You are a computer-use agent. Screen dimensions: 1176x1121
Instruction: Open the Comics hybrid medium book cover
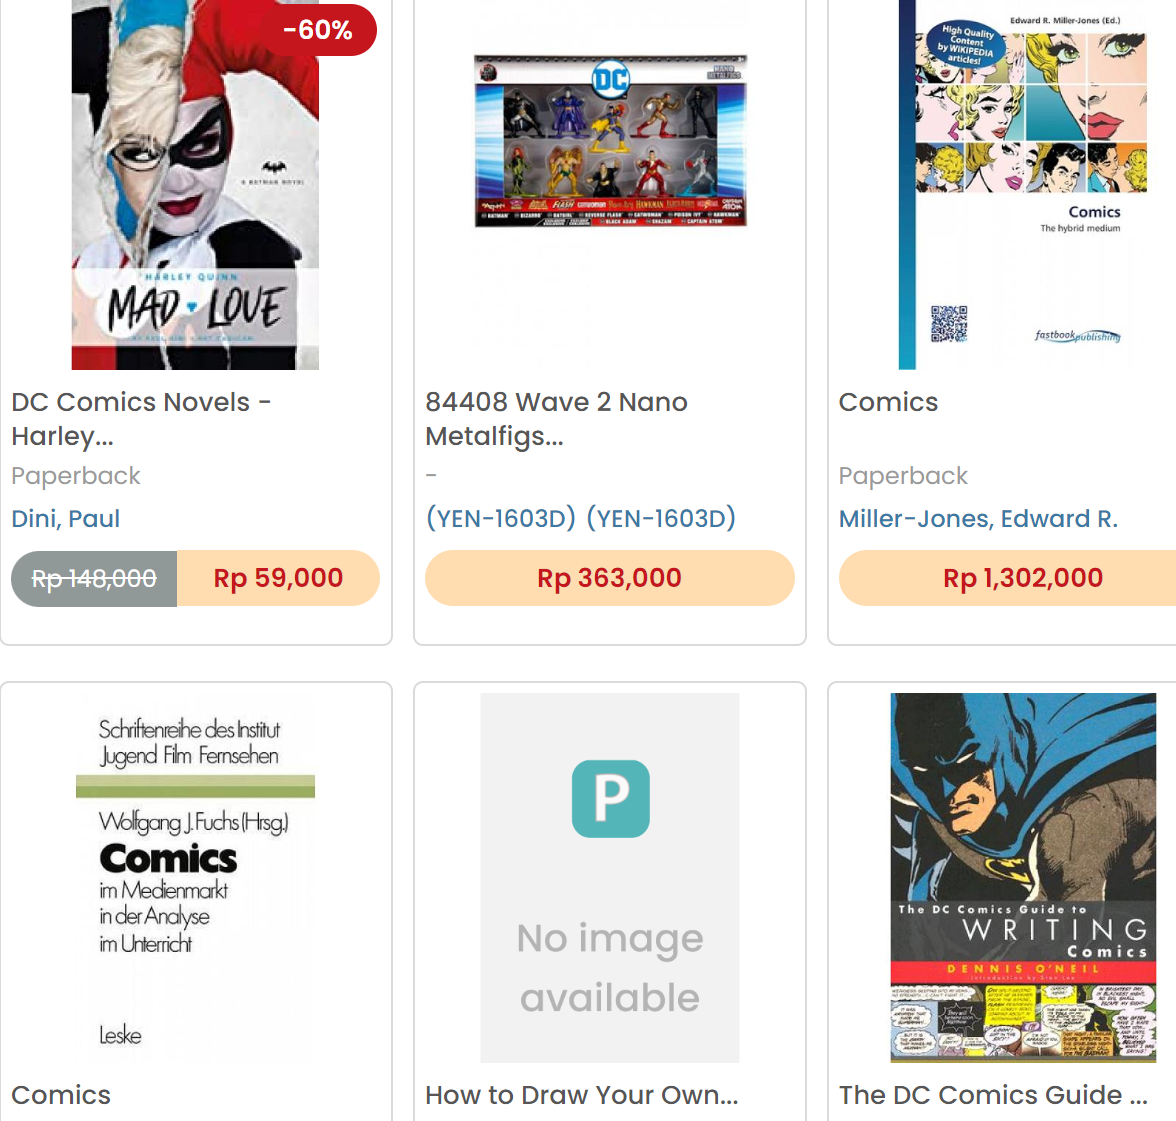(x=1023, y=184)
